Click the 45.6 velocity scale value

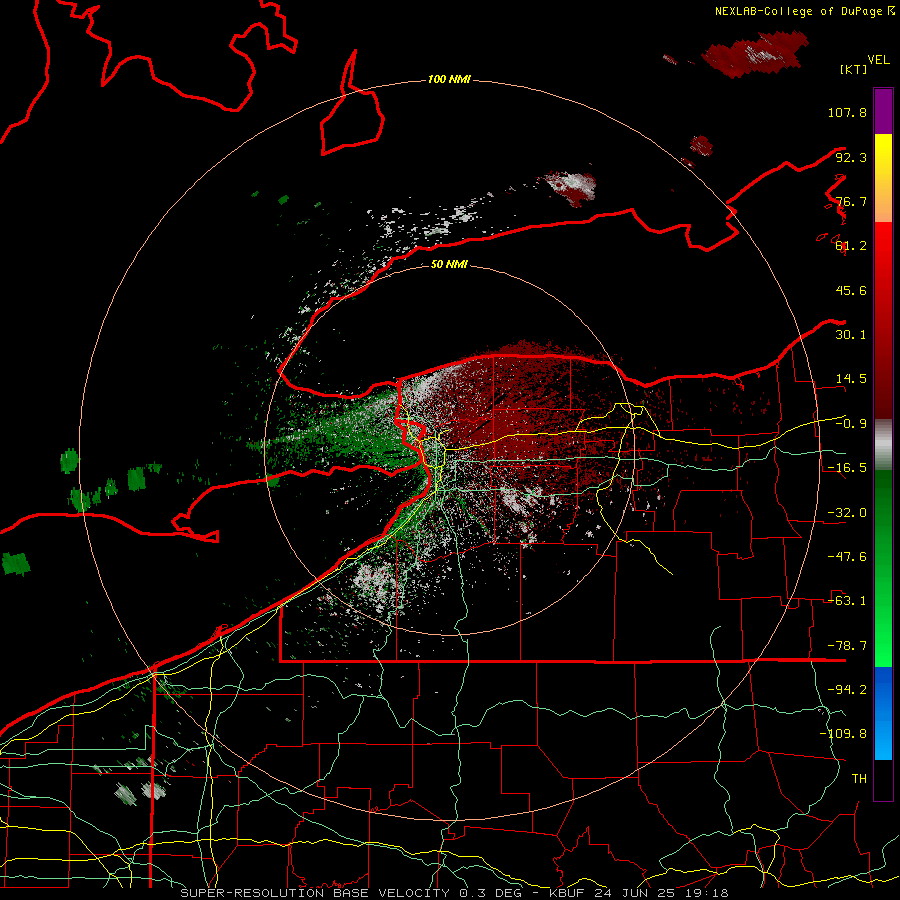tap(851, 290)
